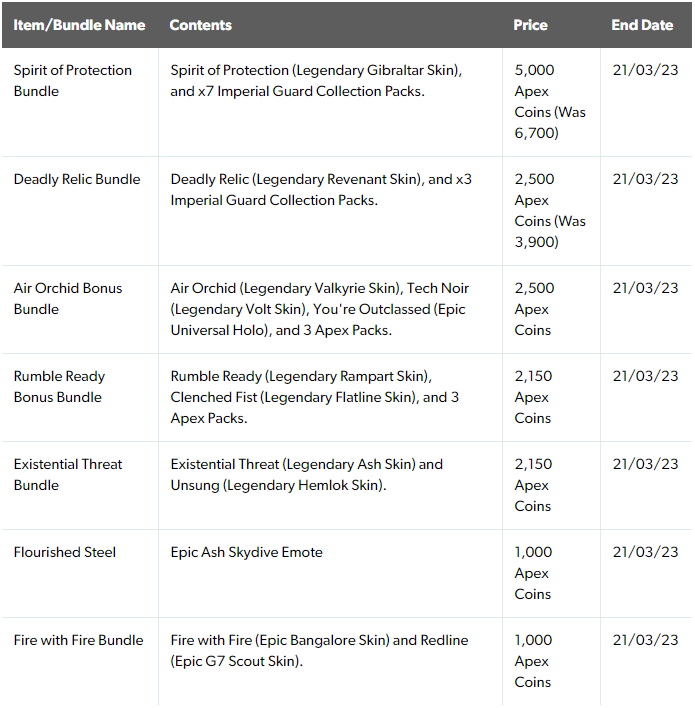
Task: Select the Spirit of Protection Bundle name
Action: [73, 81]
